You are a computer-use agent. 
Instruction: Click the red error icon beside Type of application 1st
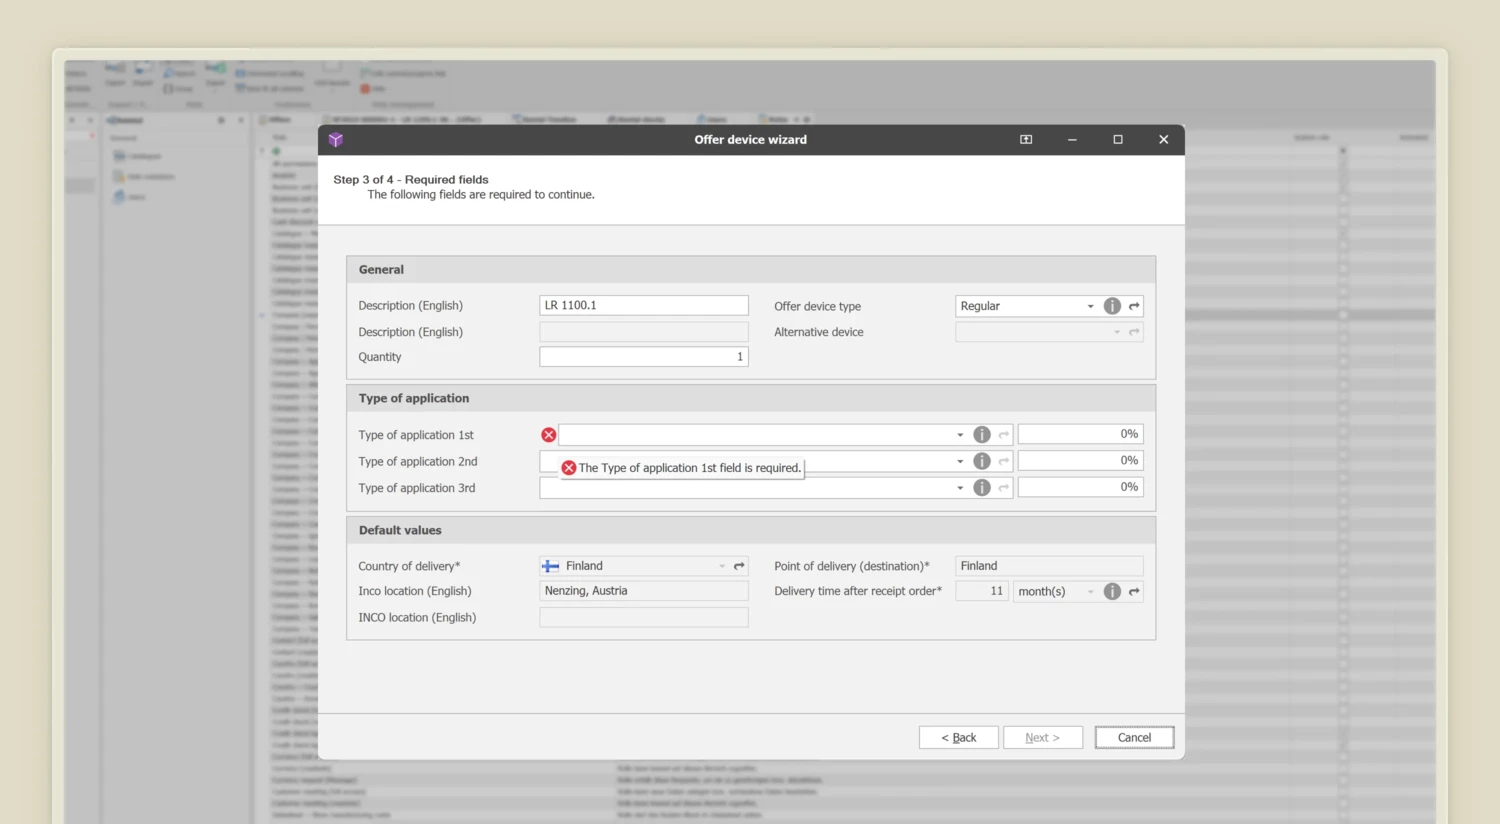(548, 435)
